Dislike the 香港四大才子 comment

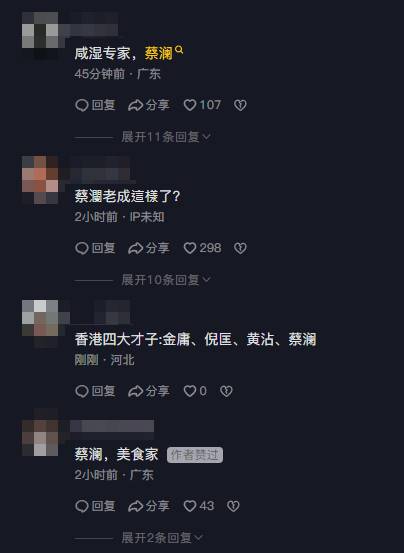click(x=226, y=391)
